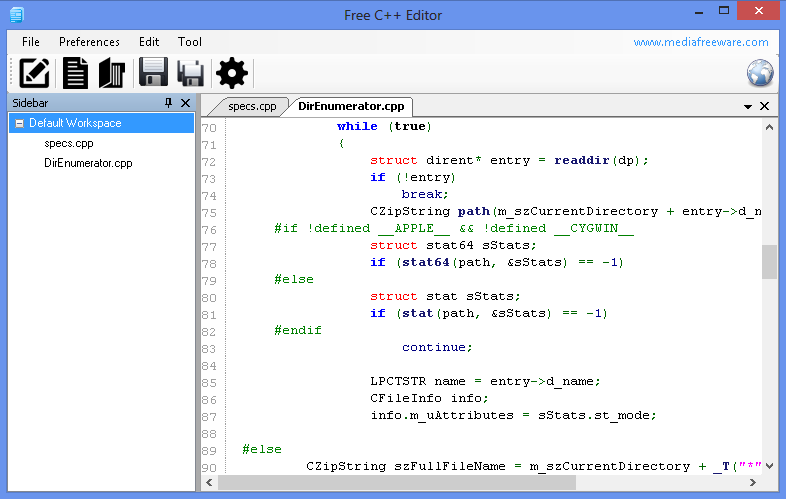This screenshot has width=786, height=499.
Task: Click line number 76 in the gutter
Action: (209, 230)
